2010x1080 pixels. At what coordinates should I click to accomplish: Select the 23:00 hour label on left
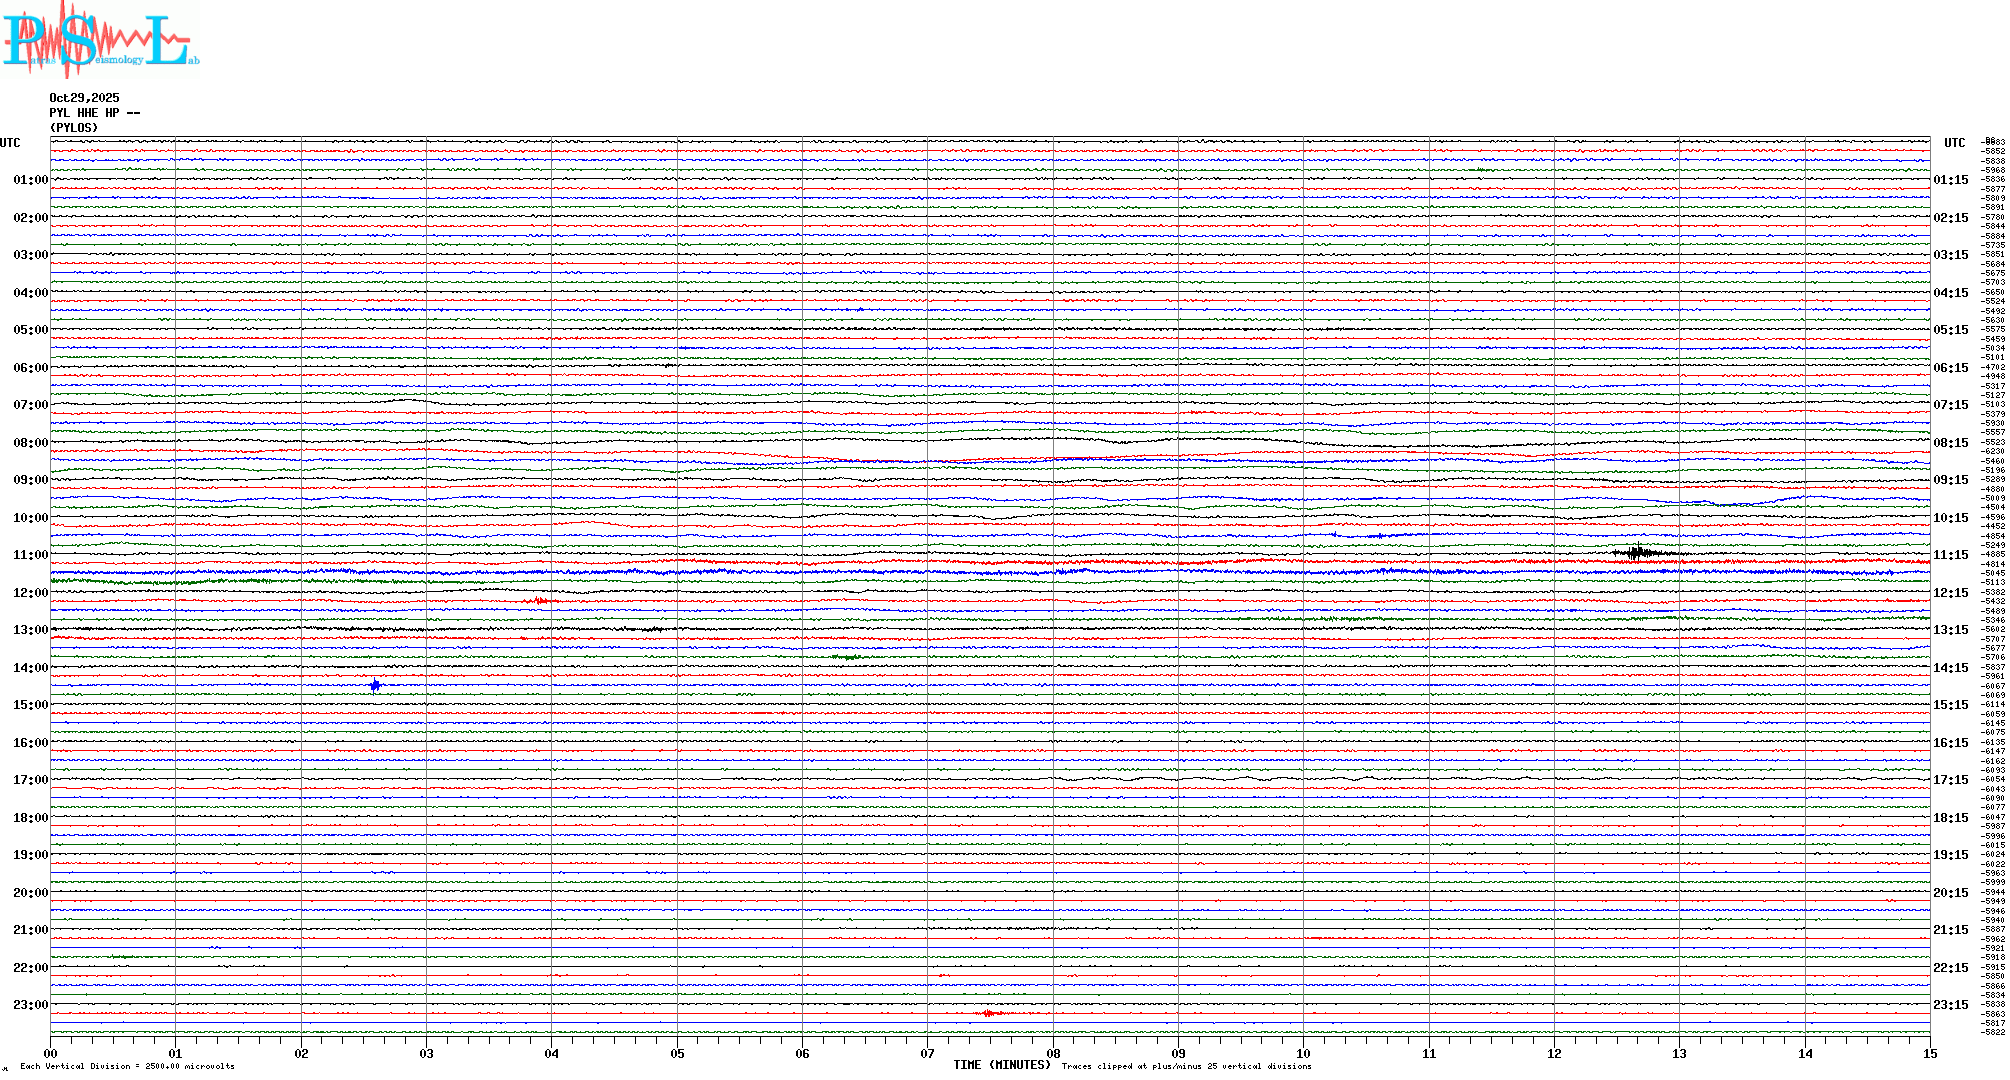click(30, 1005)
